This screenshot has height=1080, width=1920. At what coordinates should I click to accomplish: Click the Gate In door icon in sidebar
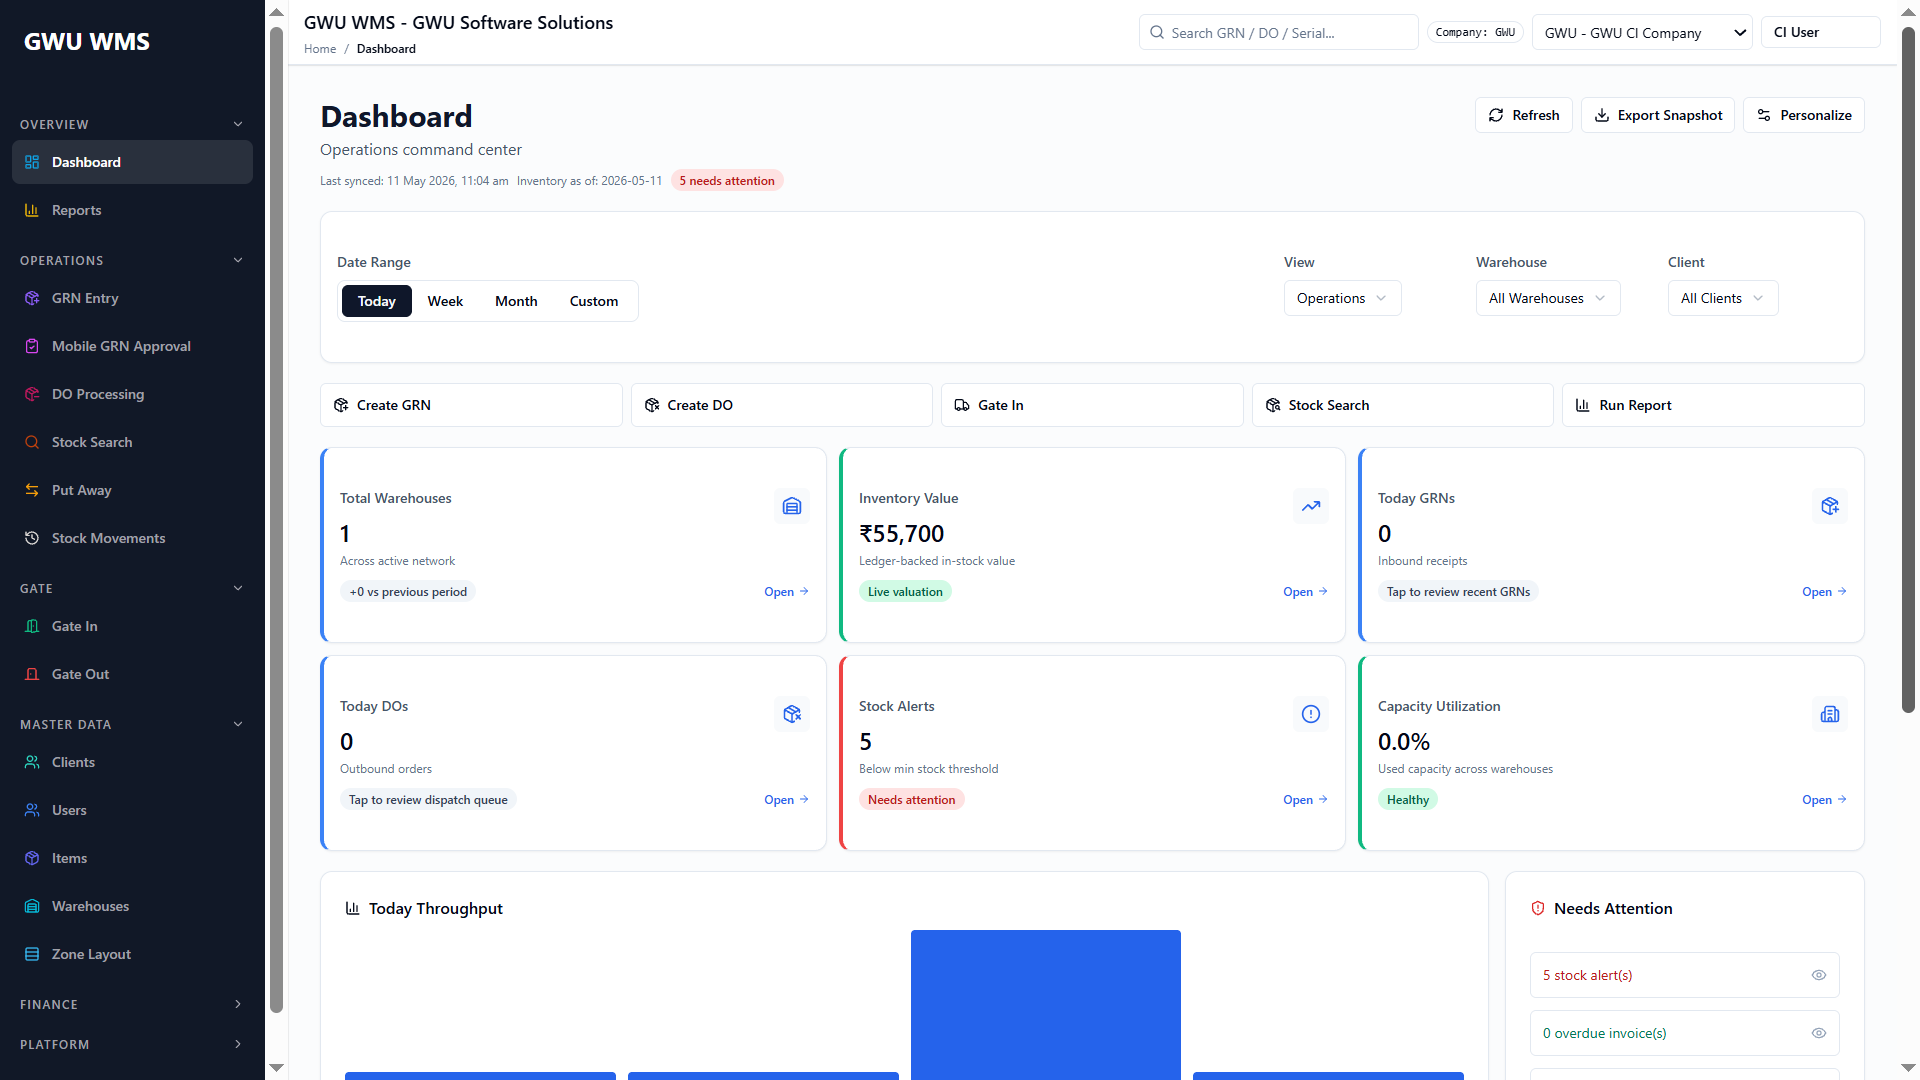tap(32, 626)
